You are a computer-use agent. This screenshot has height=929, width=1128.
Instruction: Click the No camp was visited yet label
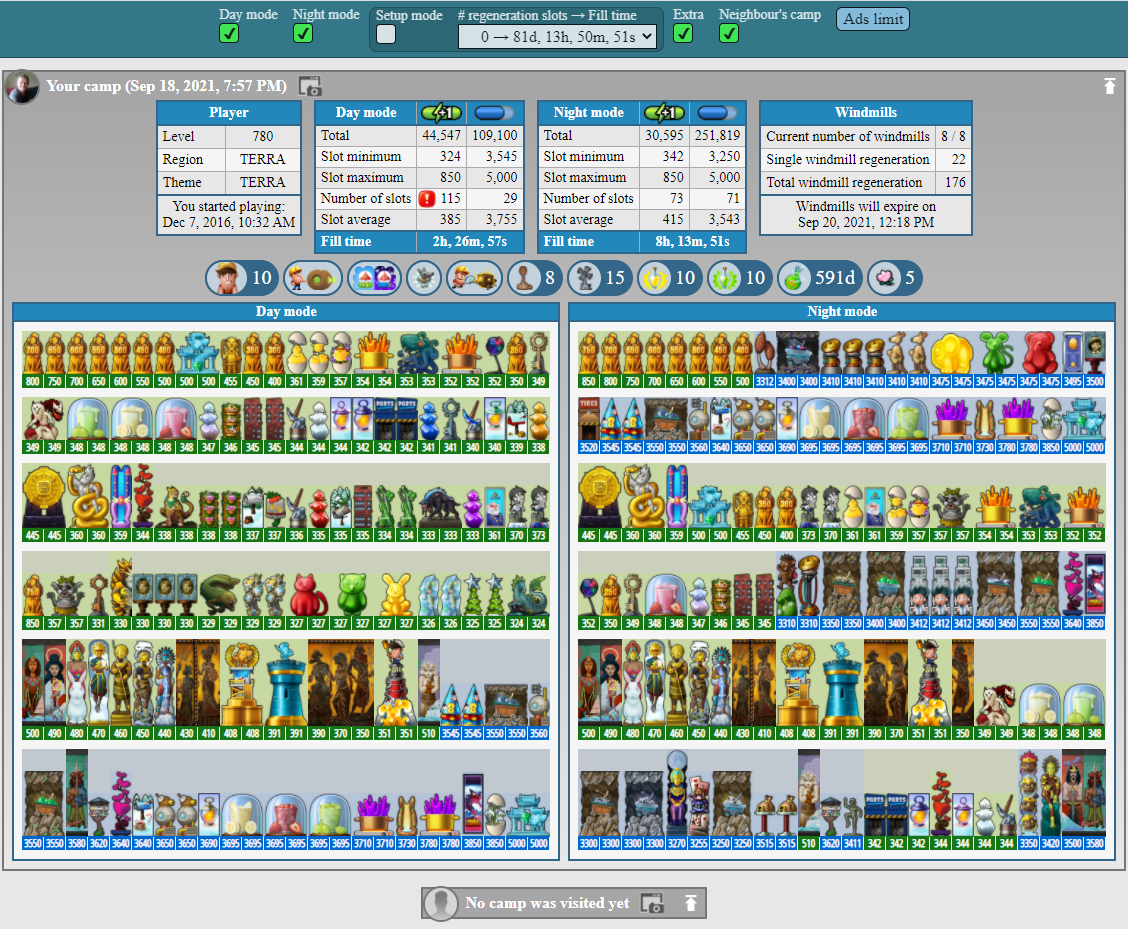coord(547,903)
